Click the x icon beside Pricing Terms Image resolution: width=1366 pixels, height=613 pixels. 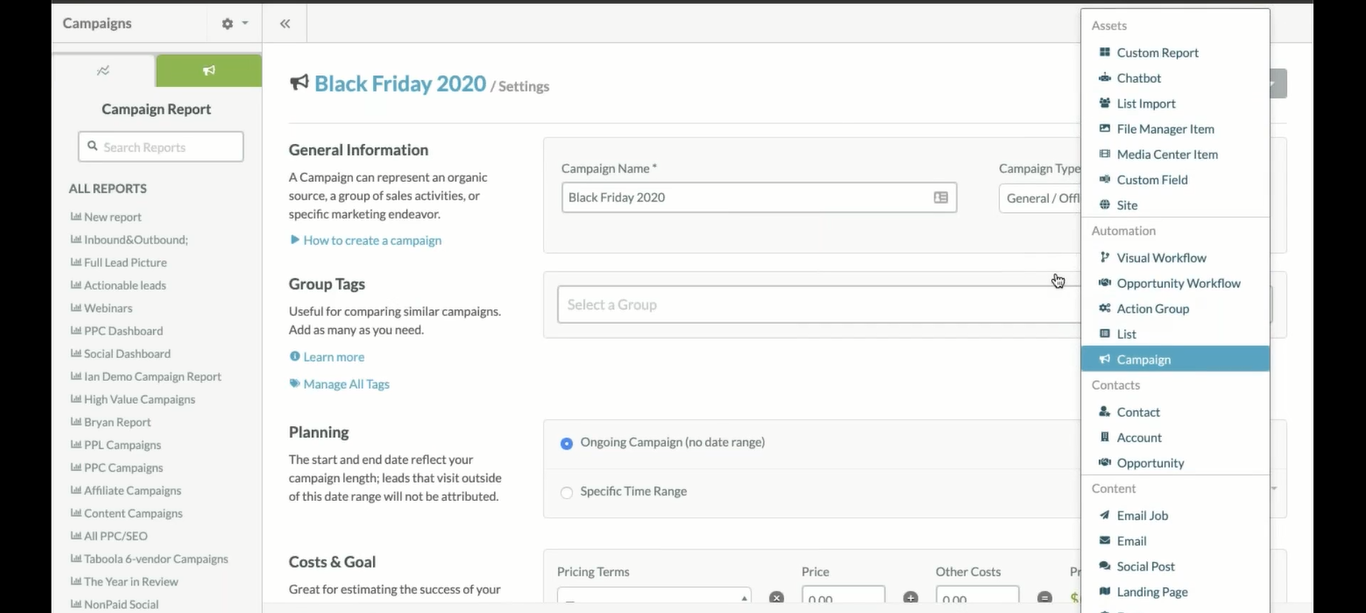(776, 598)
